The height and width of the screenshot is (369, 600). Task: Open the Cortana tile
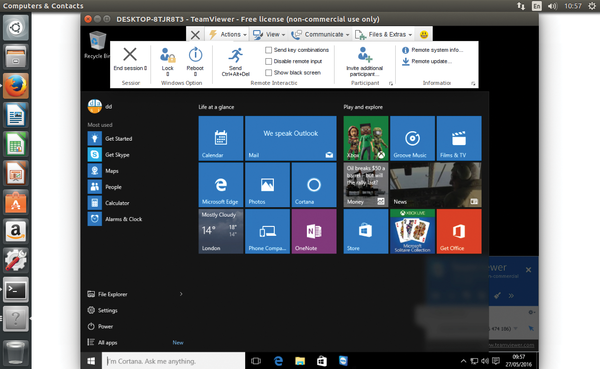[x=314, y=184]
